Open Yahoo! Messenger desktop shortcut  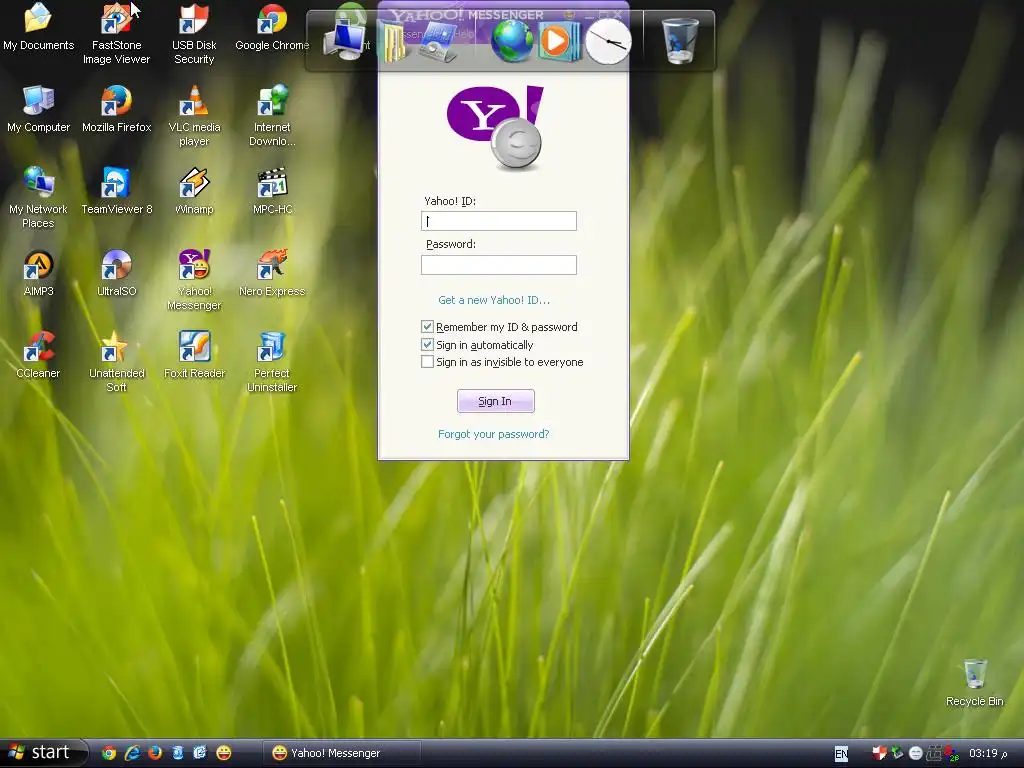194,280
